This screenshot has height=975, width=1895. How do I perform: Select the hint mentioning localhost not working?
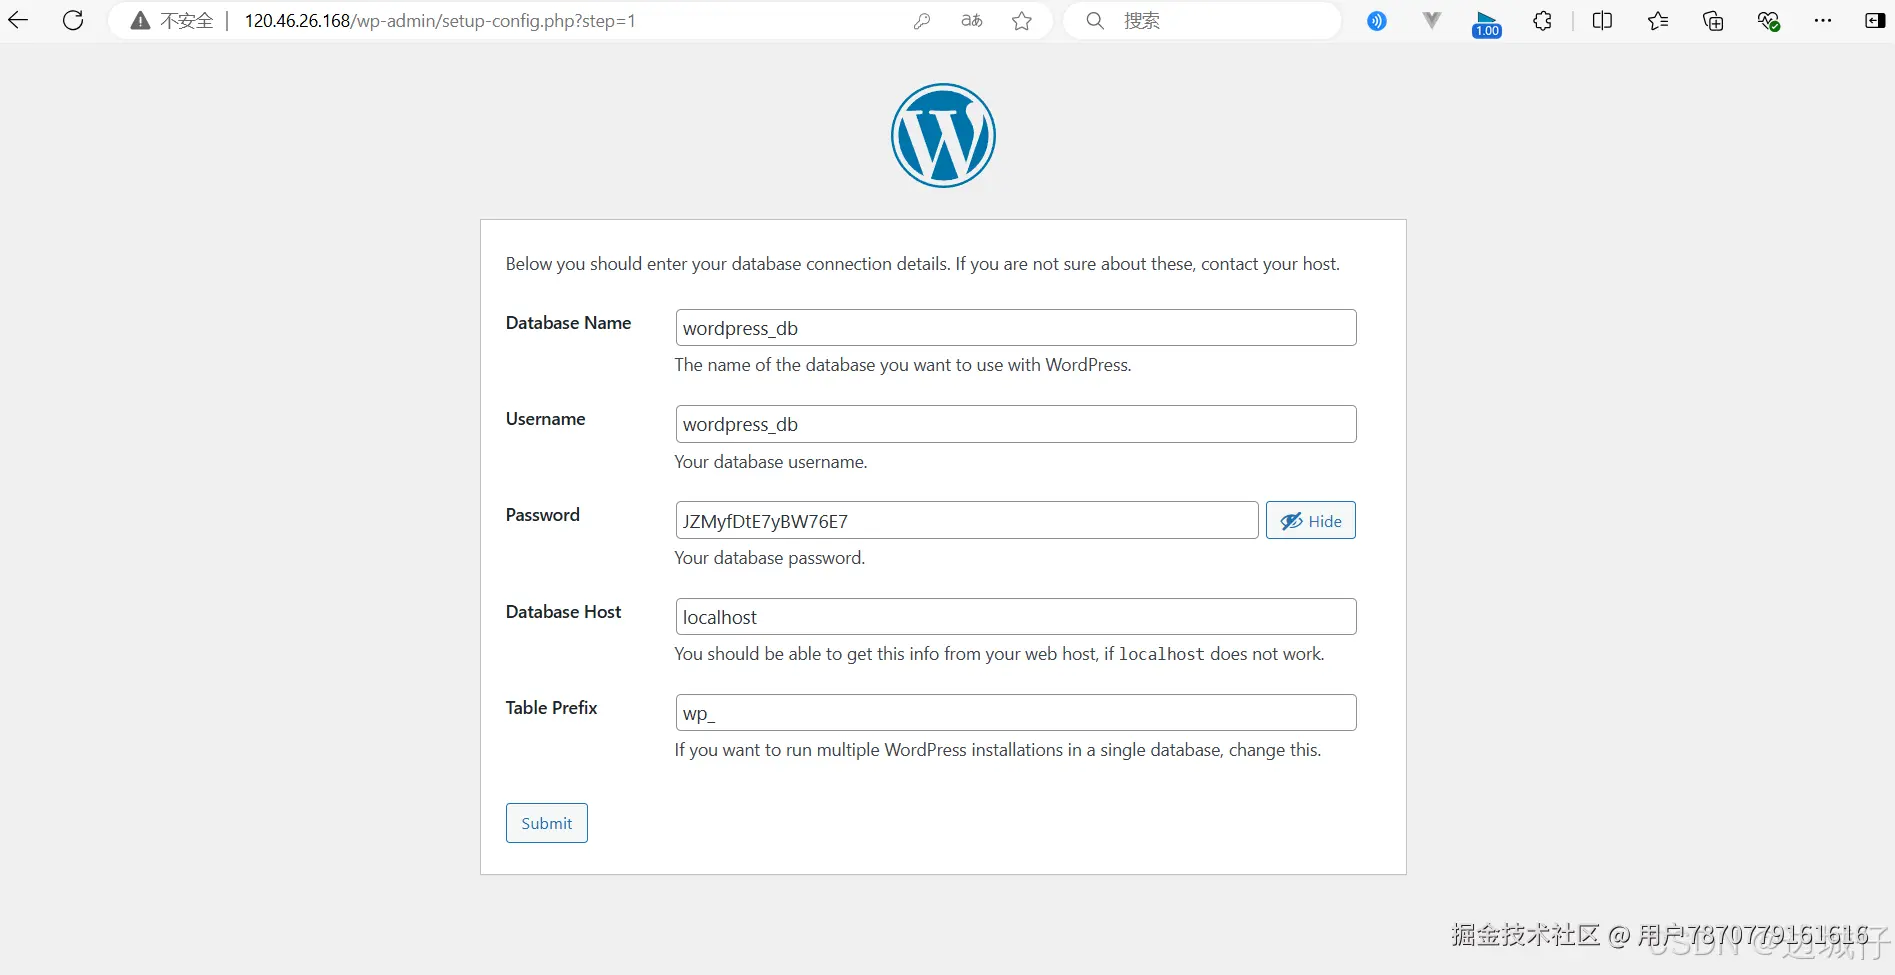999,654
